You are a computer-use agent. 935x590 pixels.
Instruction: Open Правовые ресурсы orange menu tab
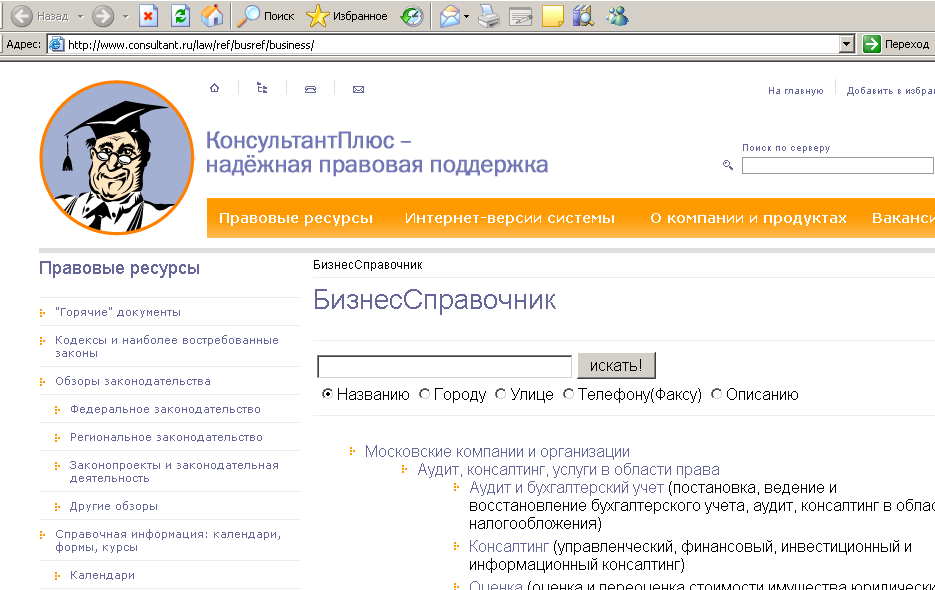[296, 218]
